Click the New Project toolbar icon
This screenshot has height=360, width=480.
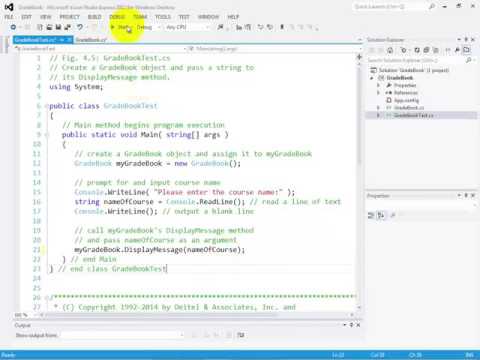coord(40,27)
